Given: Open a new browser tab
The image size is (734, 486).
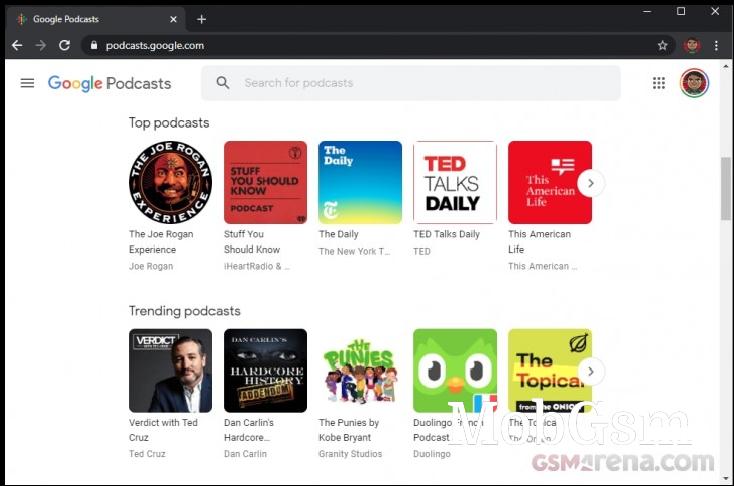Looking at the screenshot, I should (x=201, y=19).
